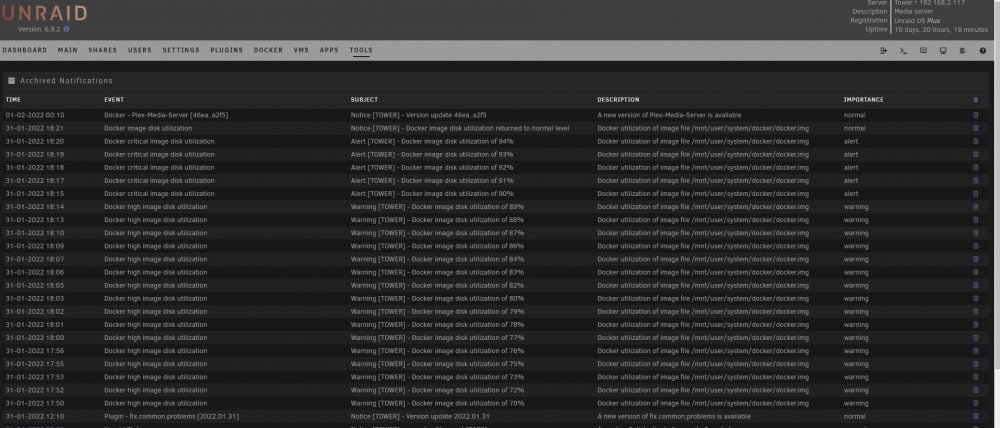This screenshot has width=1000, height=428.
Task: Click the delete-all trash icon in header row
Action: point(975,100)
